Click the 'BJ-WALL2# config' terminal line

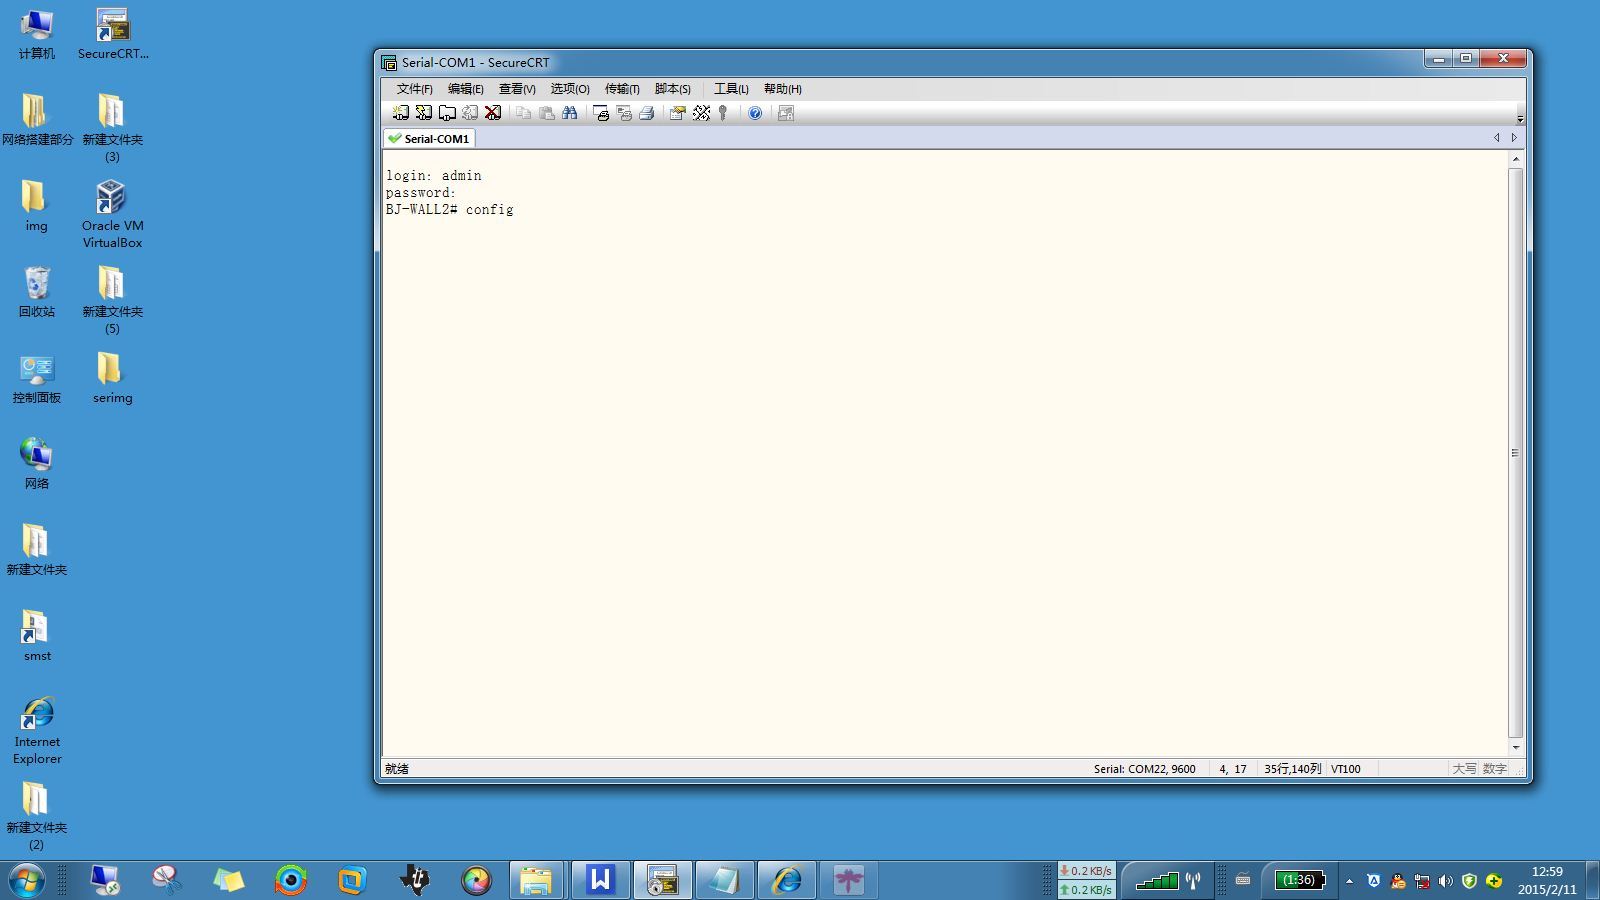pyautogui.click(x=449, y=210)
